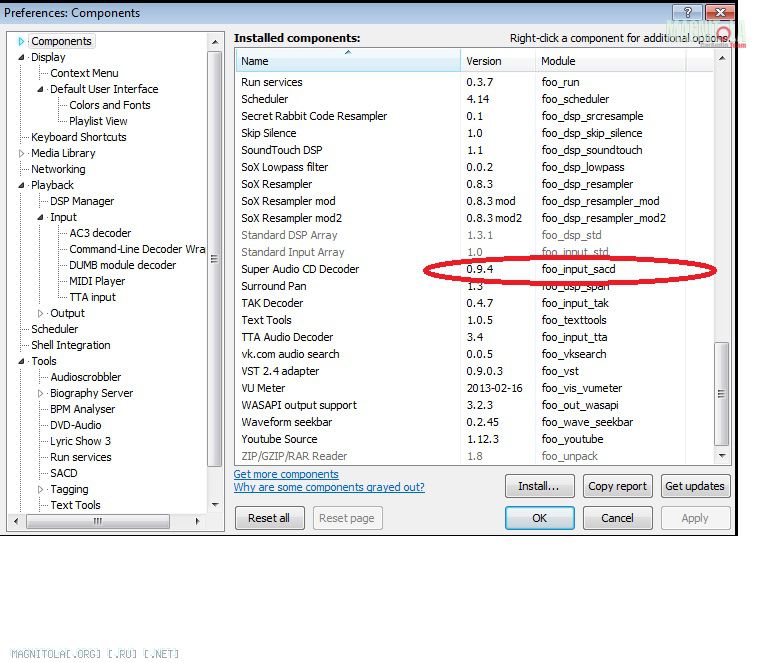Click Get more components link
Image resolution: width=766 pixels, height=663 pixels.
pos(286,474)
